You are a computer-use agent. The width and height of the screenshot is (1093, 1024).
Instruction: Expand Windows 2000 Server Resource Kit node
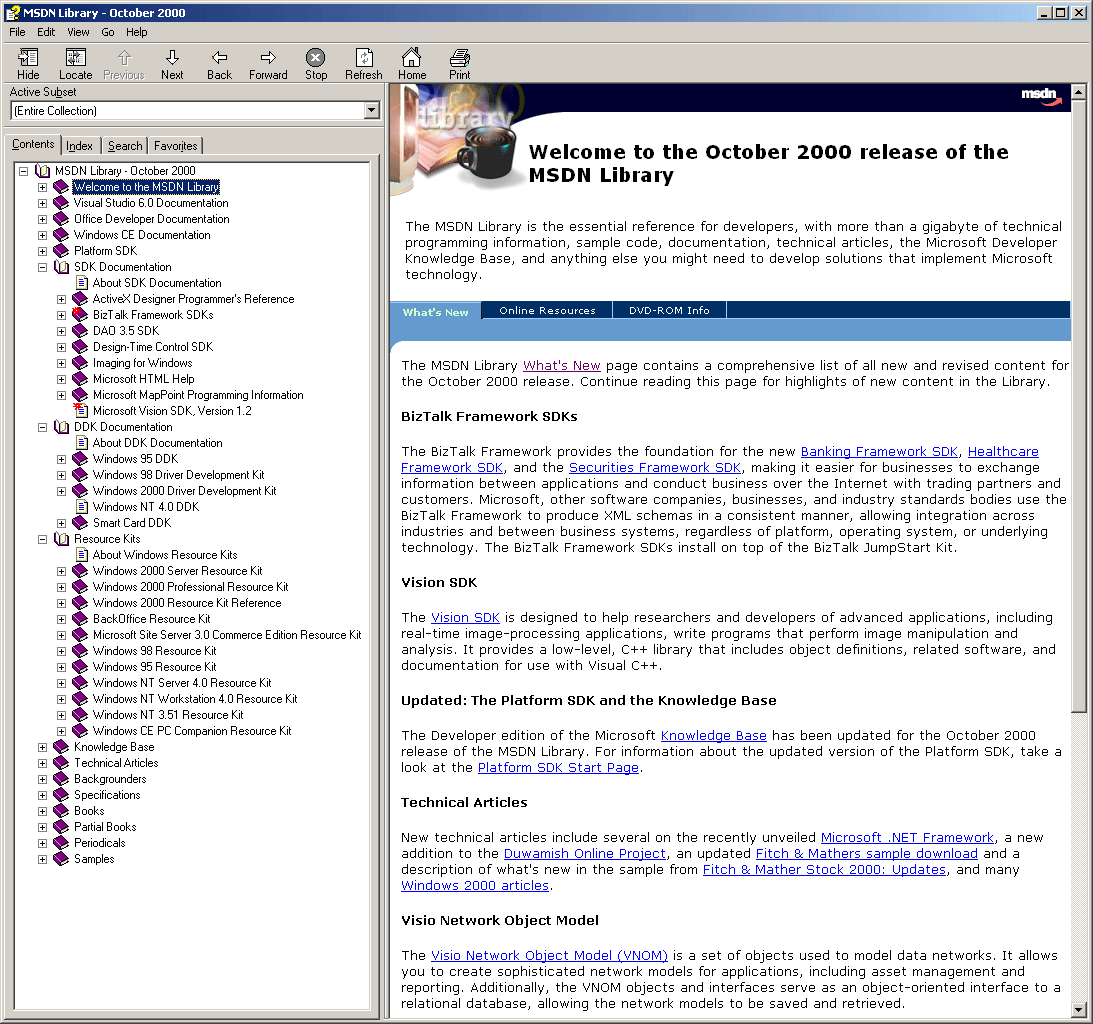click(x=61, y=572)
